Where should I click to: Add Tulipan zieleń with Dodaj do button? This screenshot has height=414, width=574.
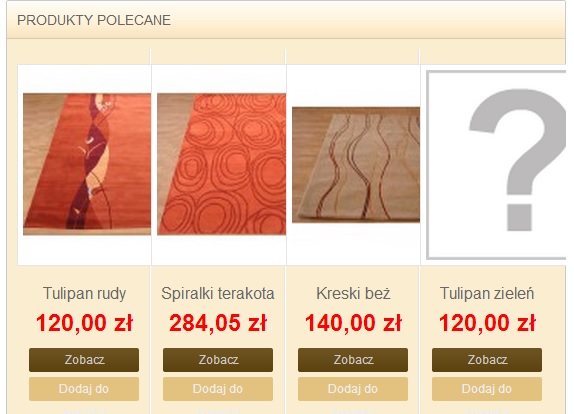487,389
